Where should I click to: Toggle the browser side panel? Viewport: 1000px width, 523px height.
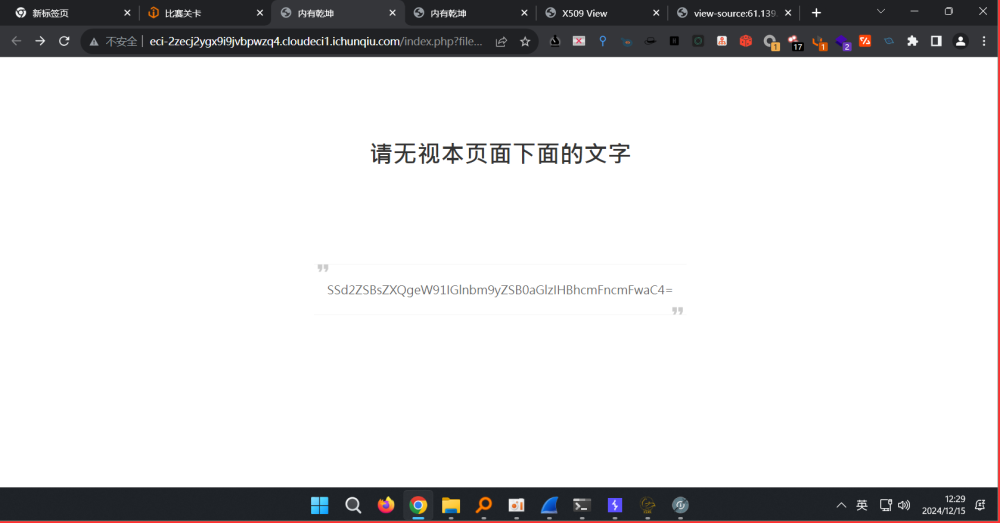[936, 41]
